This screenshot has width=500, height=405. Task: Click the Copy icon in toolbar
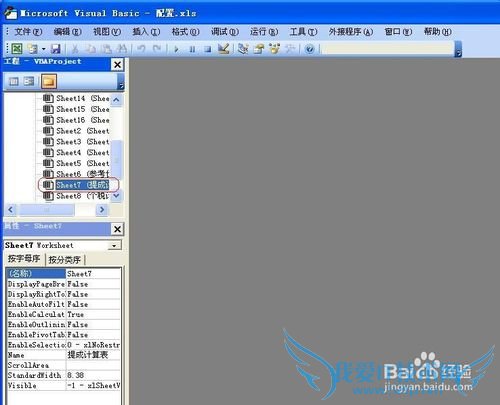tap(91, 49)
